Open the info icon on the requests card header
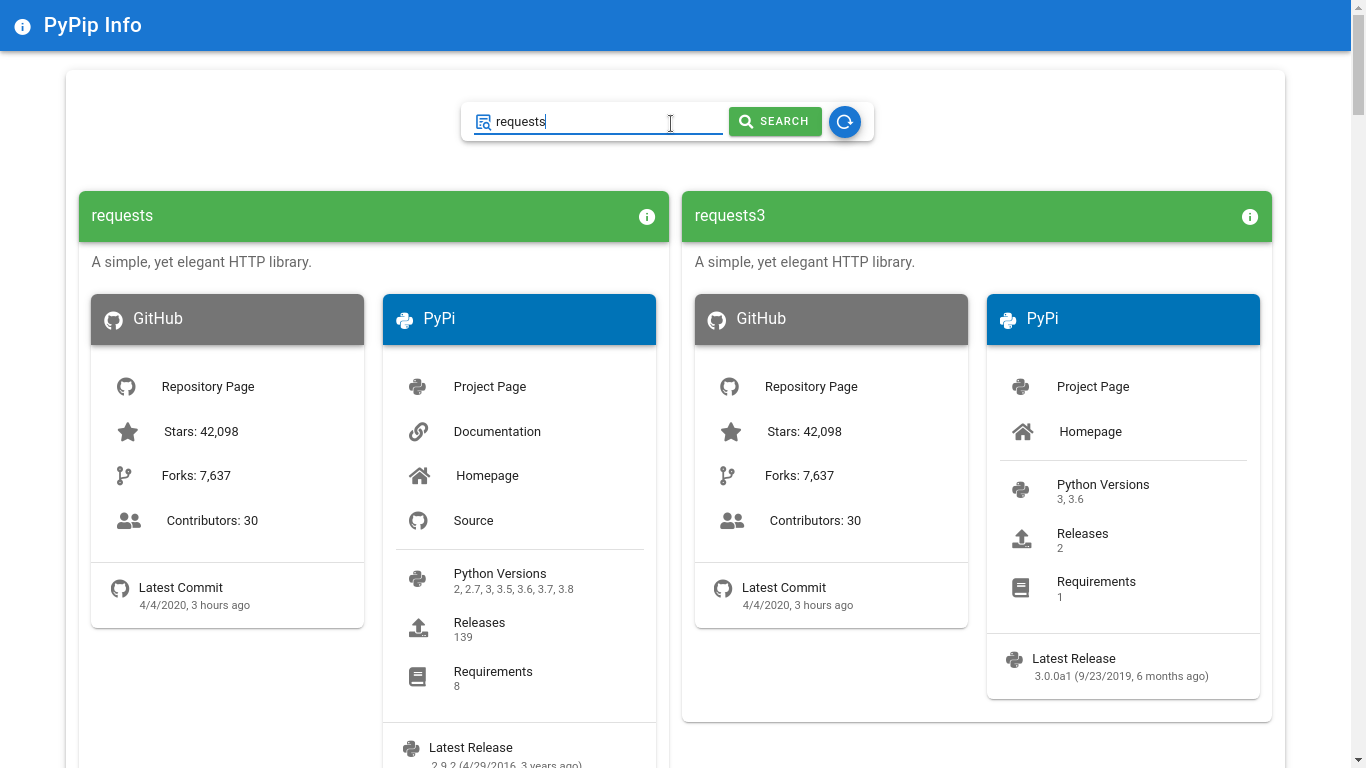The width and height of the screenshot is (1366, 768). [x=647, y=217]
